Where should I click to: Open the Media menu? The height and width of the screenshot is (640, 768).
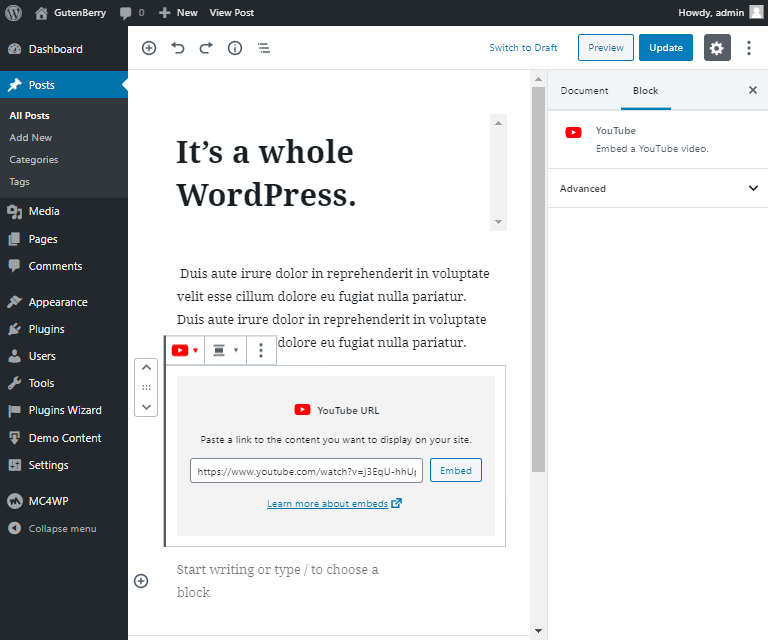(64, 211)
